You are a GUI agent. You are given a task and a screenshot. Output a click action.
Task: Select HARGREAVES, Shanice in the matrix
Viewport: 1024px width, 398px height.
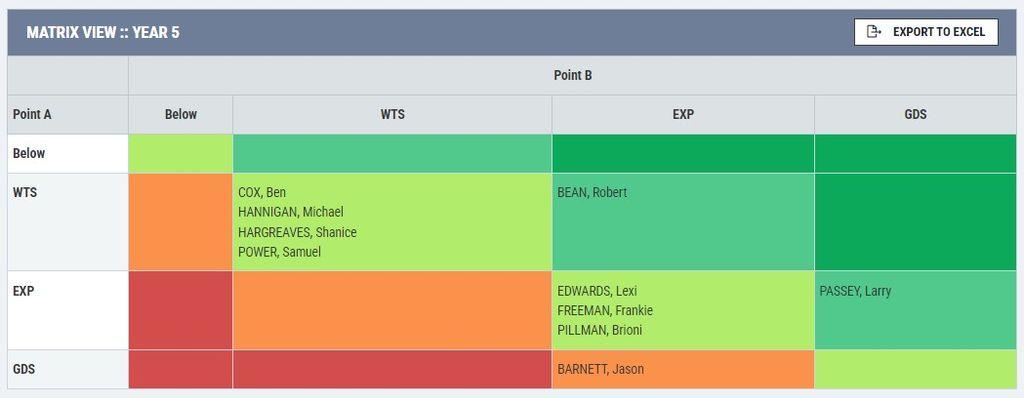(297, 232)
